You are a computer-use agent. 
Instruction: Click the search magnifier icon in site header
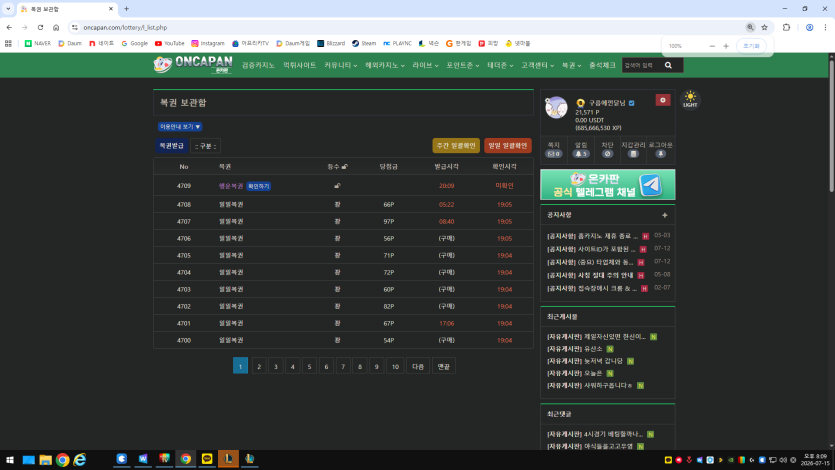(x=668, y=65)
